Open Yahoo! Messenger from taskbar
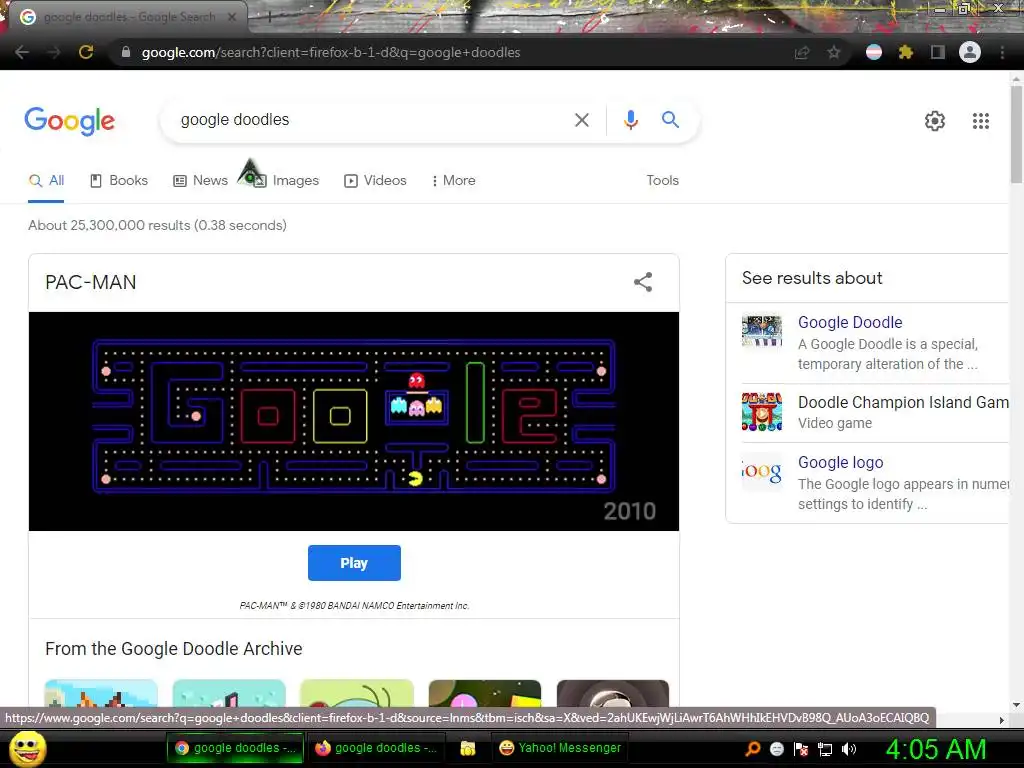 (x=560, y=748)
